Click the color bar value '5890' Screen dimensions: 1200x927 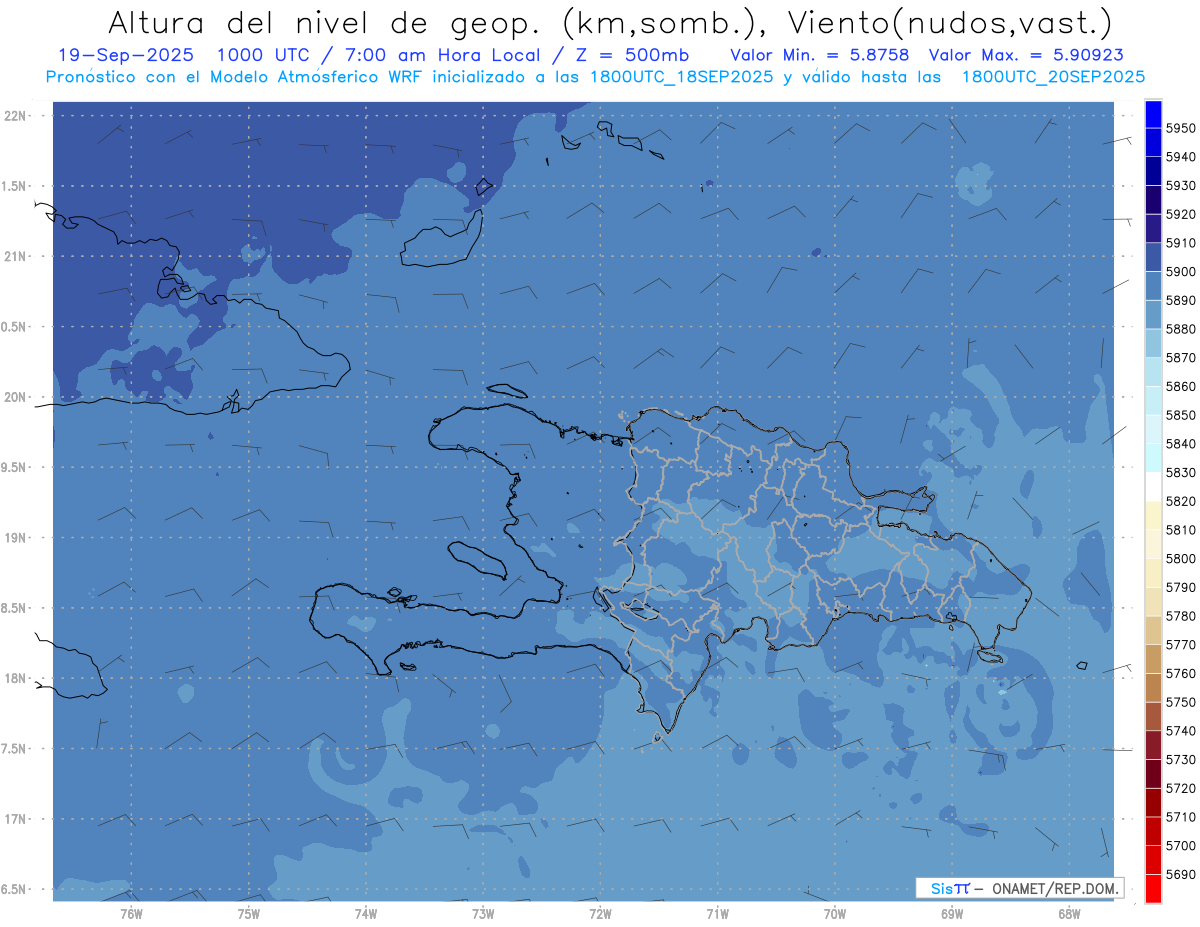[1181, 300]
